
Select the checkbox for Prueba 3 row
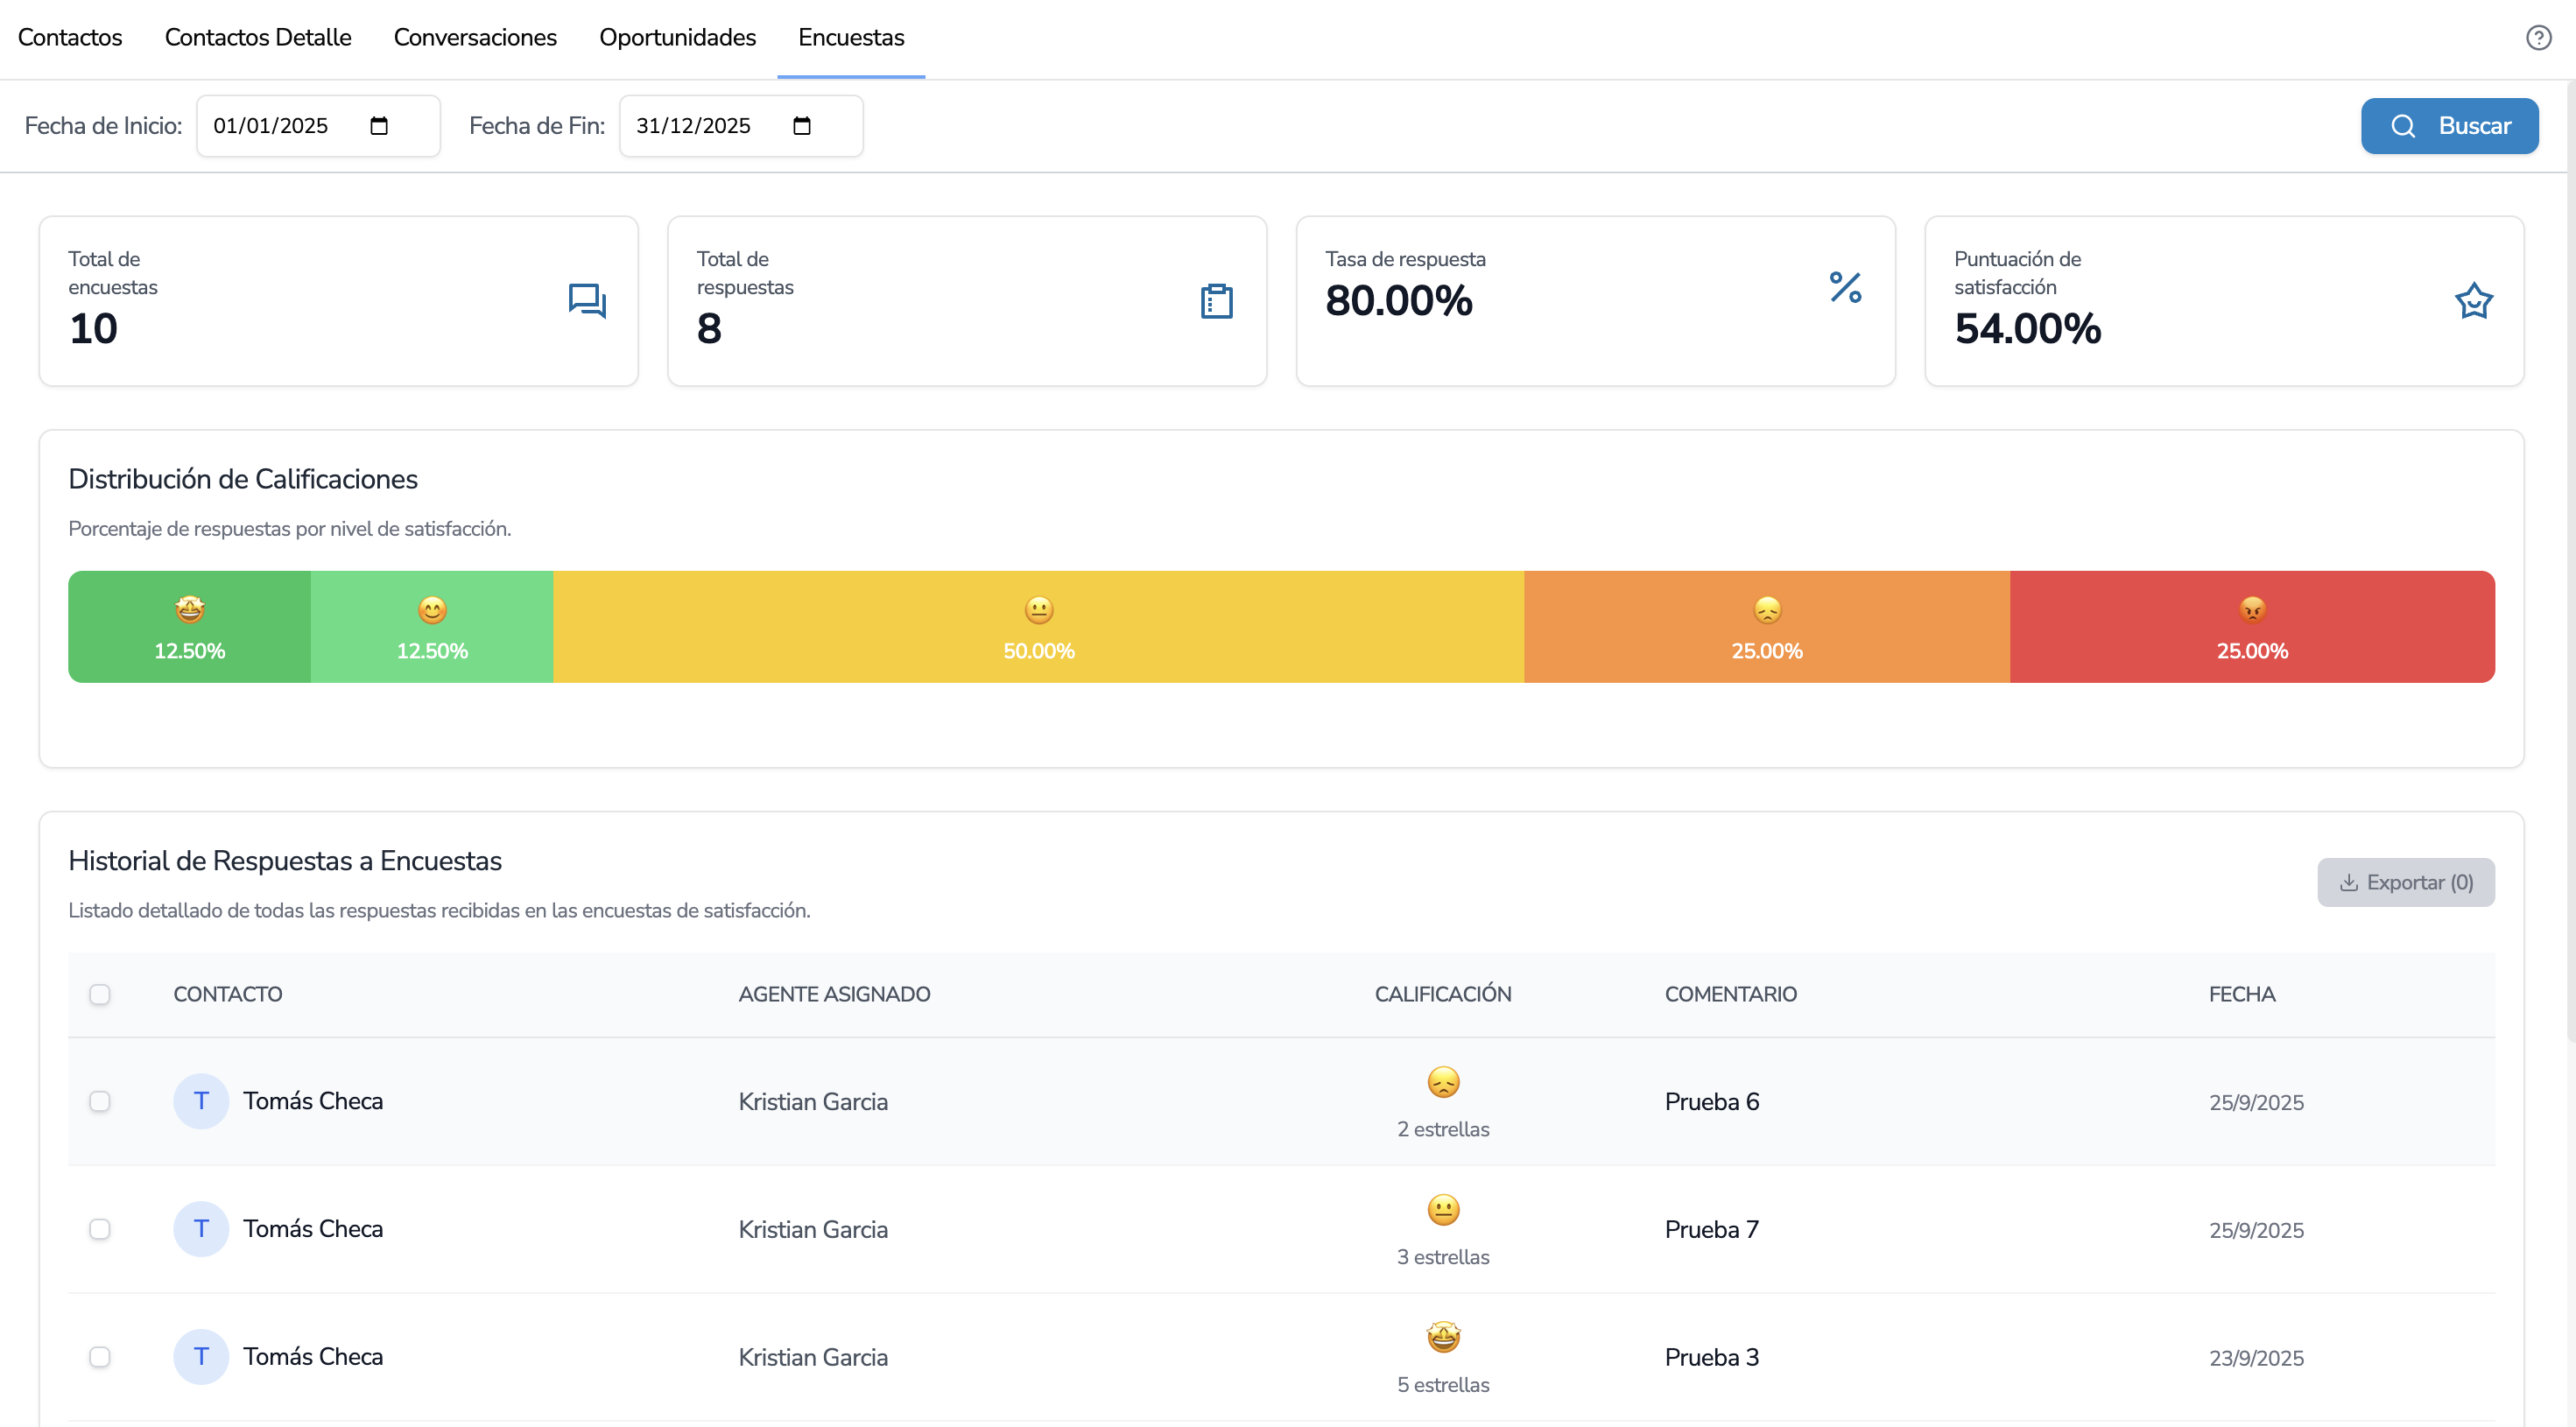100,1357
